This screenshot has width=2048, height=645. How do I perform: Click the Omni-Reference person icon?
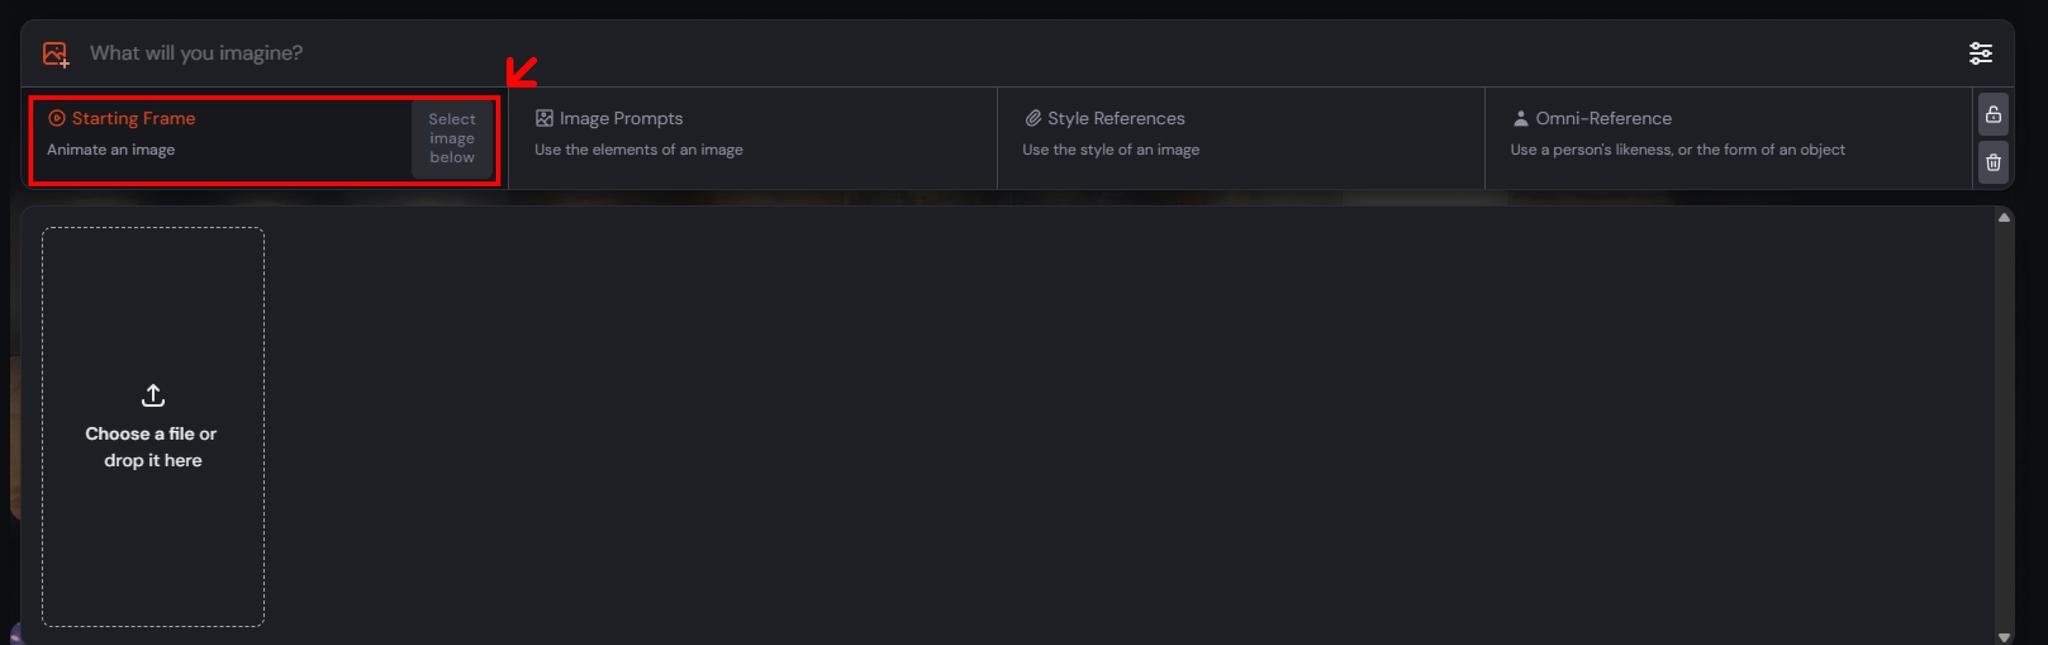click(1520, 118)
